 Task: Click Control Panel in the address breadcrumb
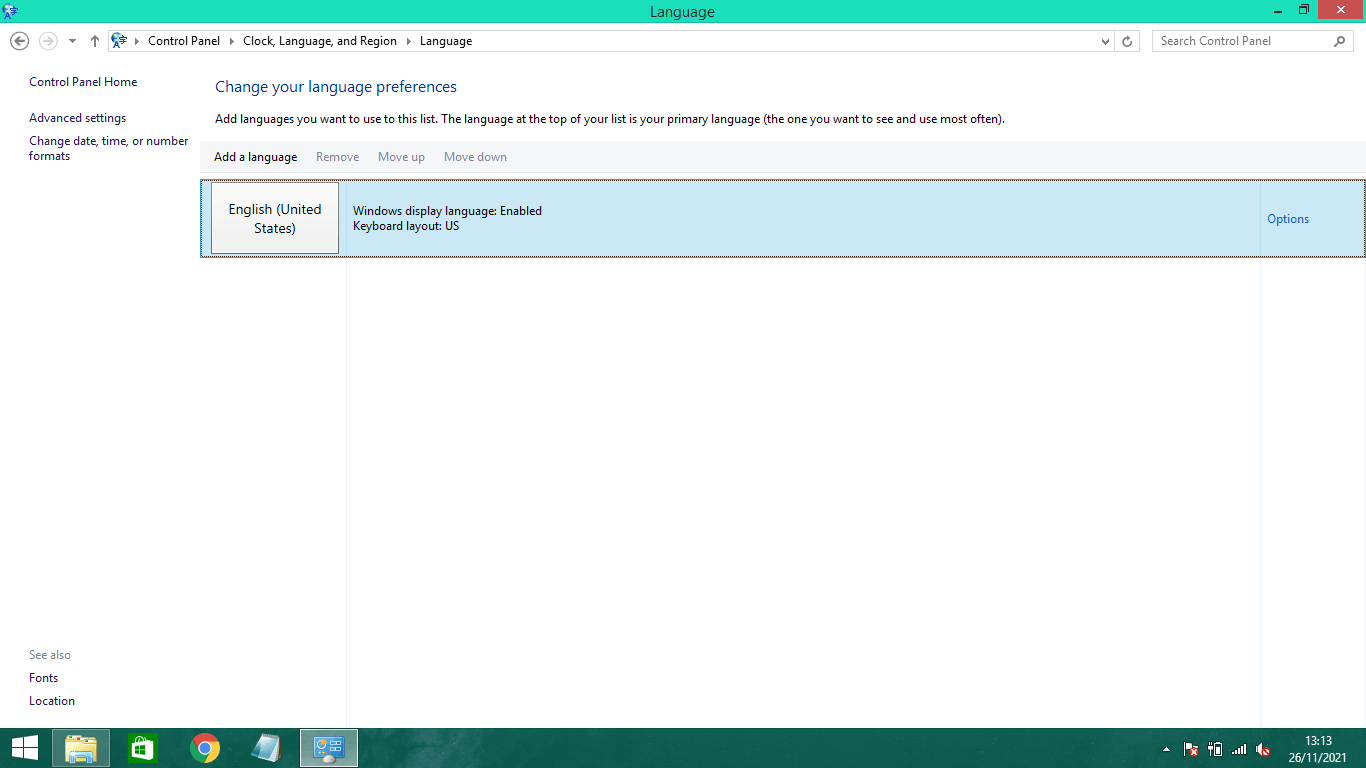coord(184,41)
